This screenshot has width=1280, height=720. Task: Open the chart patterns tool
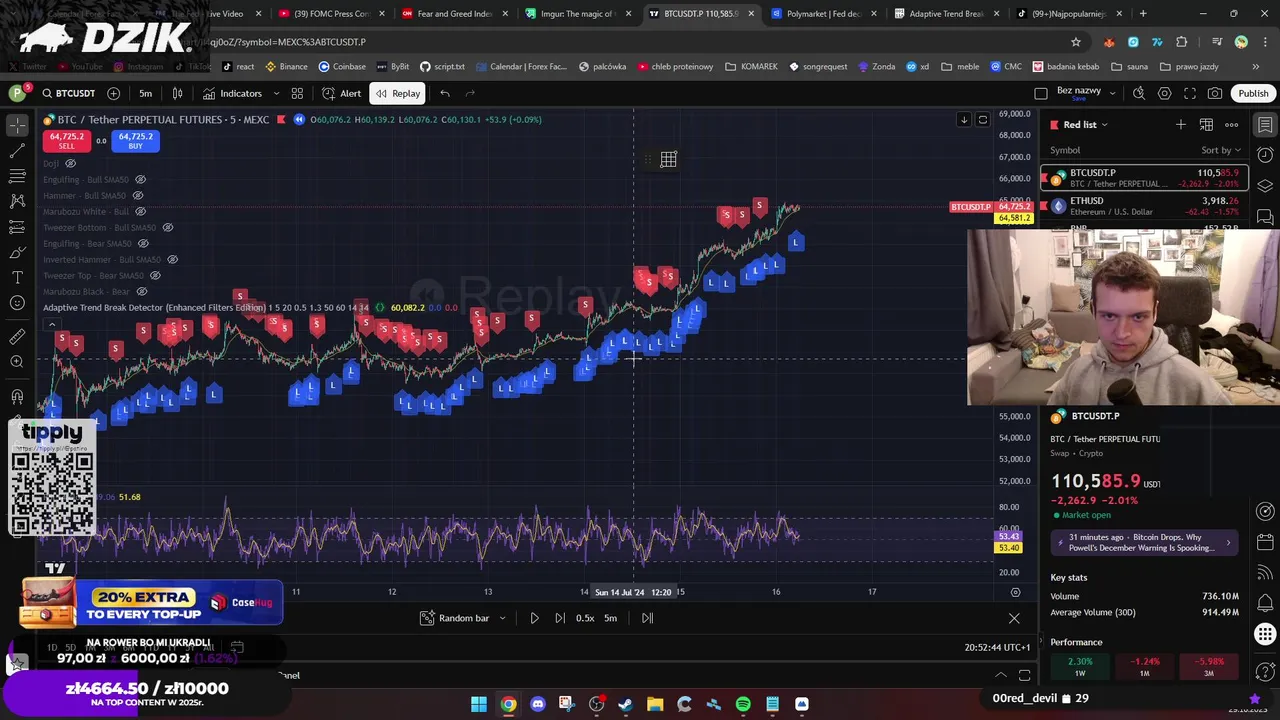[x=17, y=201]
